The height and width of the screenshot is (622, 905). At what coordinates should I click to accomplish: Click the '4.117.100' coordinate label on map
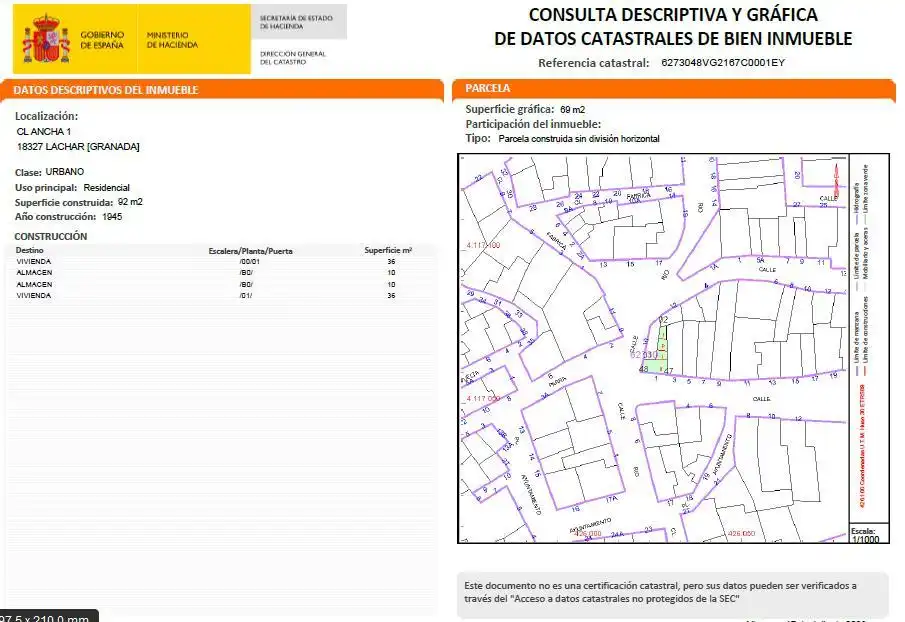click(483, 245)
